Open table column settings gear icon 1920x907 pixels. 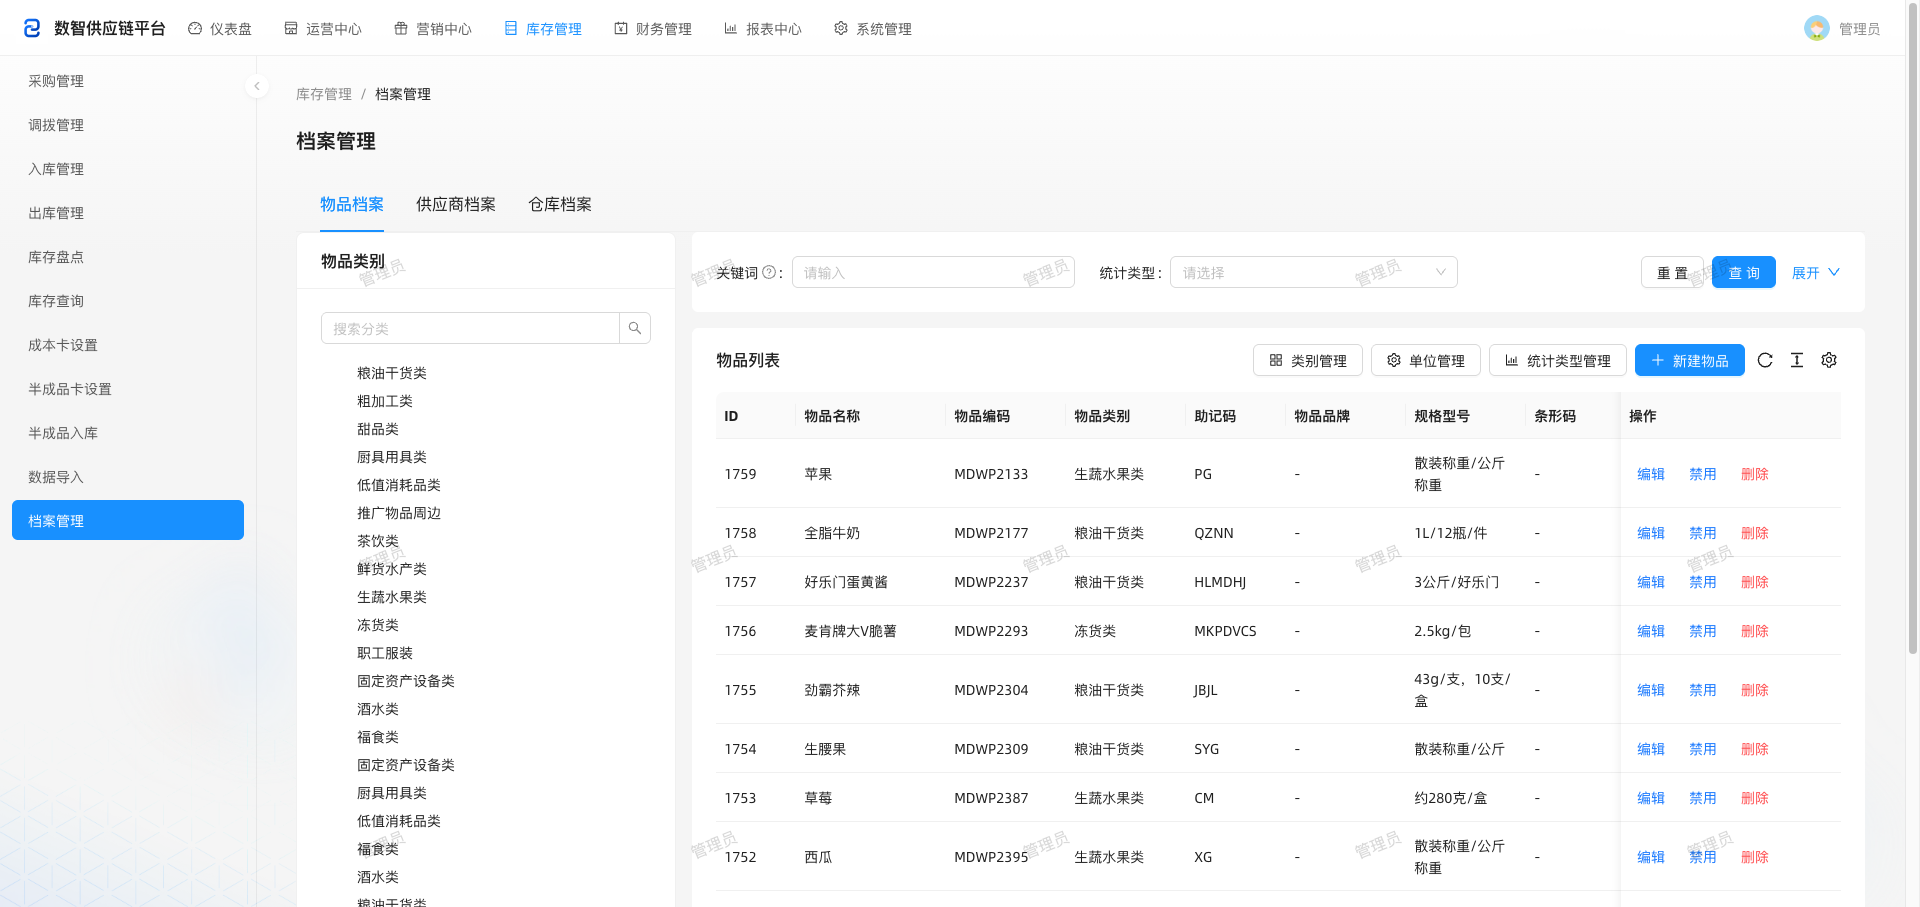pos(1829,360)
